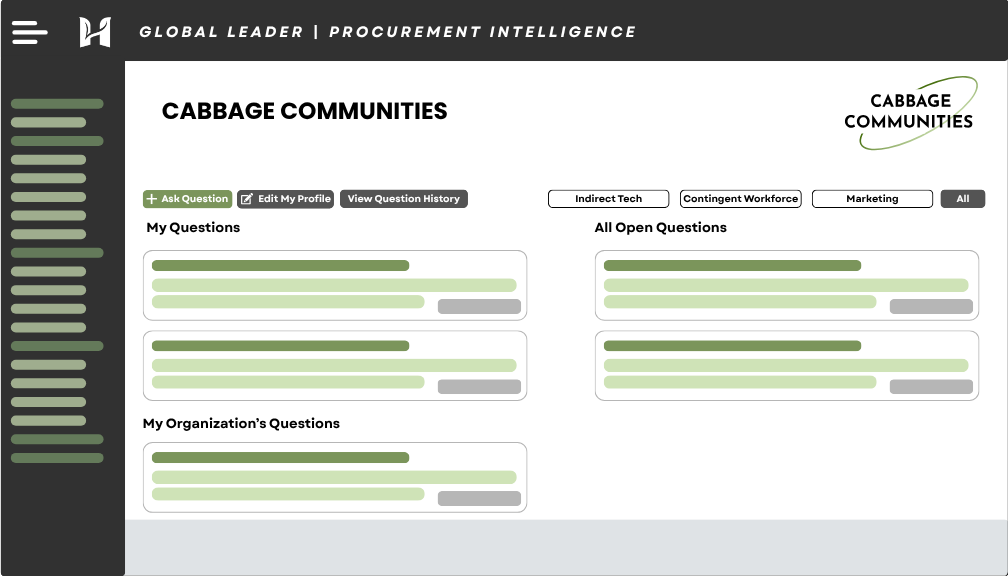Select the topmost item in the left sidebar

click(57, 104)
